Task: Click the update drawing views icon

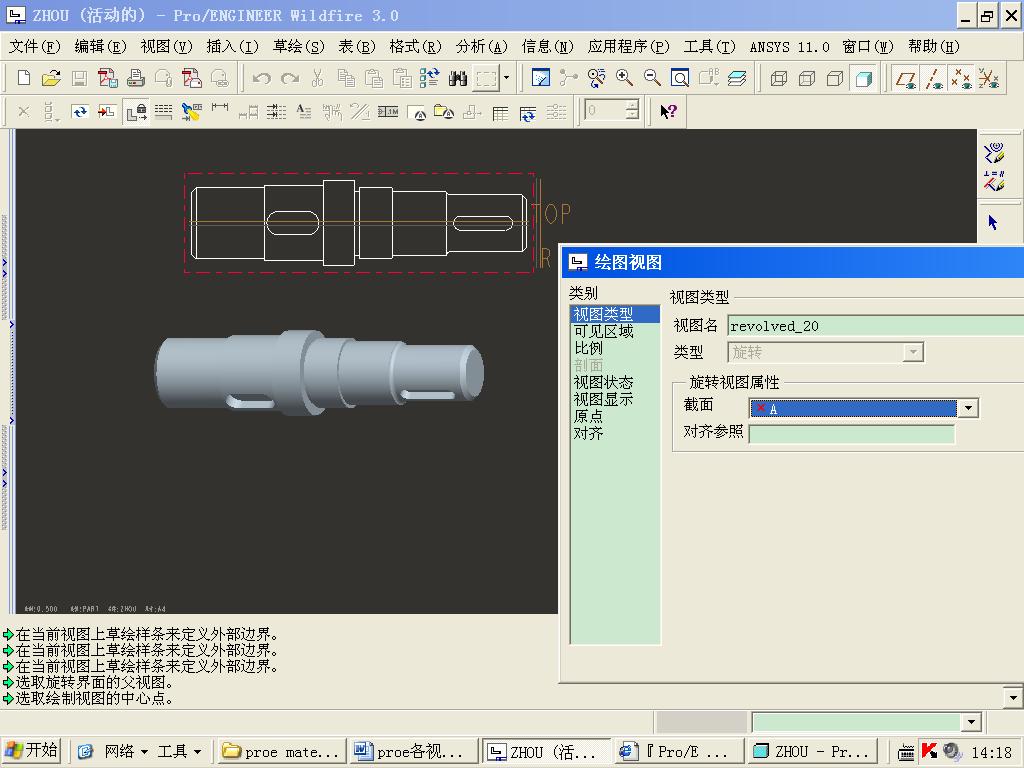Action: pos(80,112)
